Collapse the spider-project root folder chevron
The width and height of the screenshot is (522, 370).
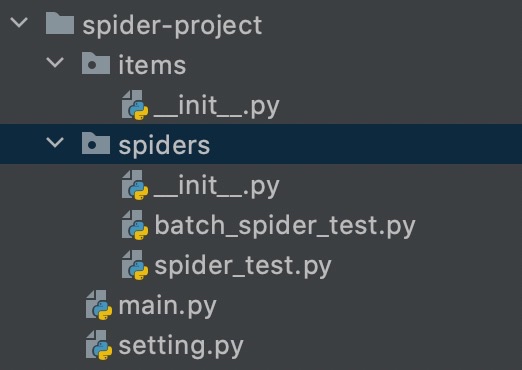tap(19, 23)
